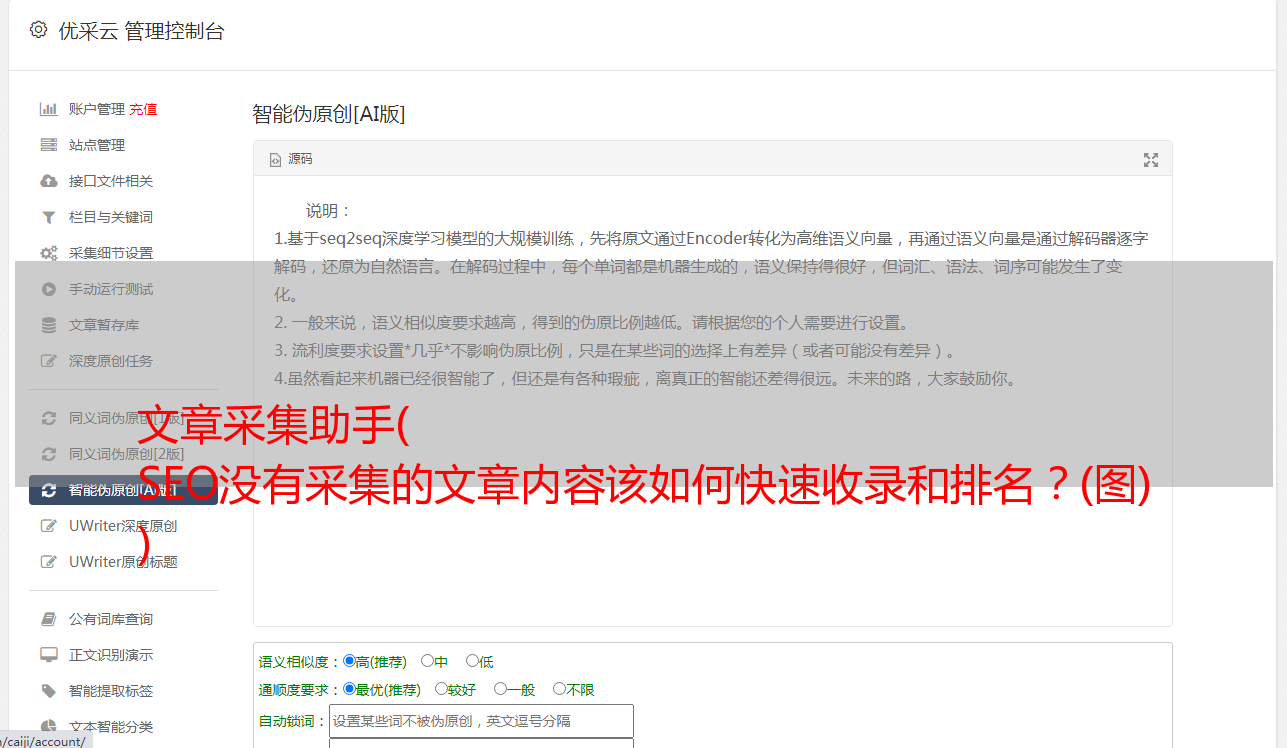The image size is (1287, 748).
Task: Click the server icon next to 站点管理
Action: coord(48,145)
